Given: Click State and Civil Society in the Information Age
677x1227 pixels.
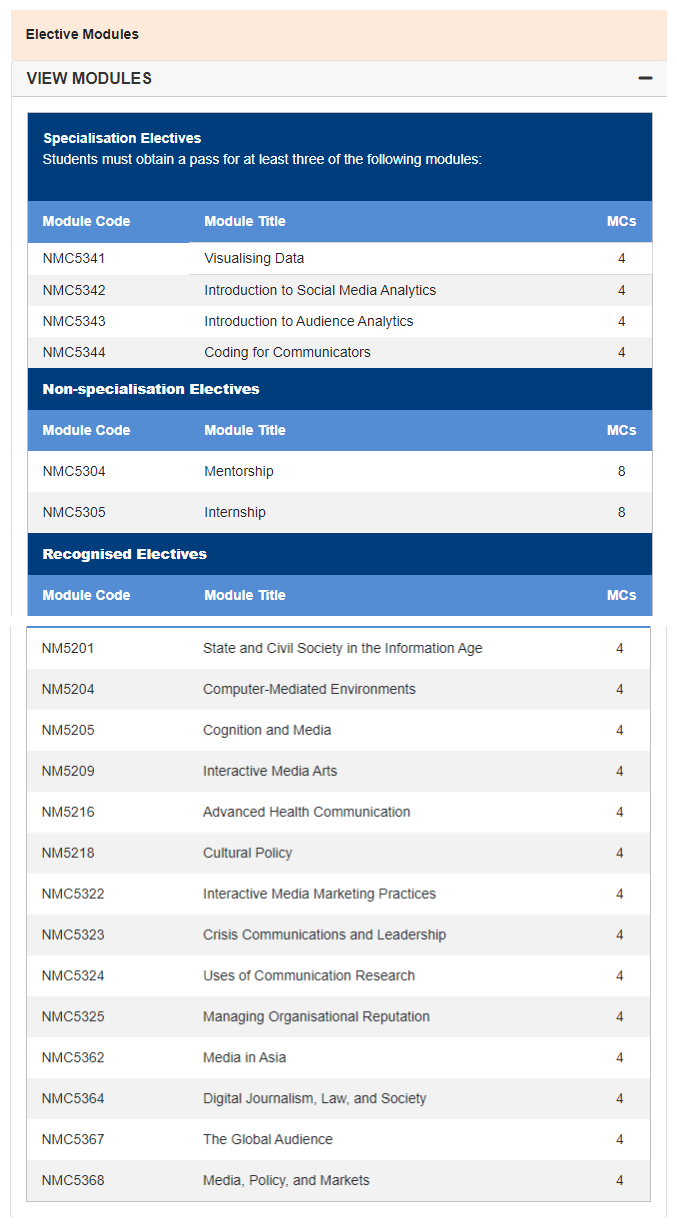Looking at the screenshot, I should [x=343, y=648].
